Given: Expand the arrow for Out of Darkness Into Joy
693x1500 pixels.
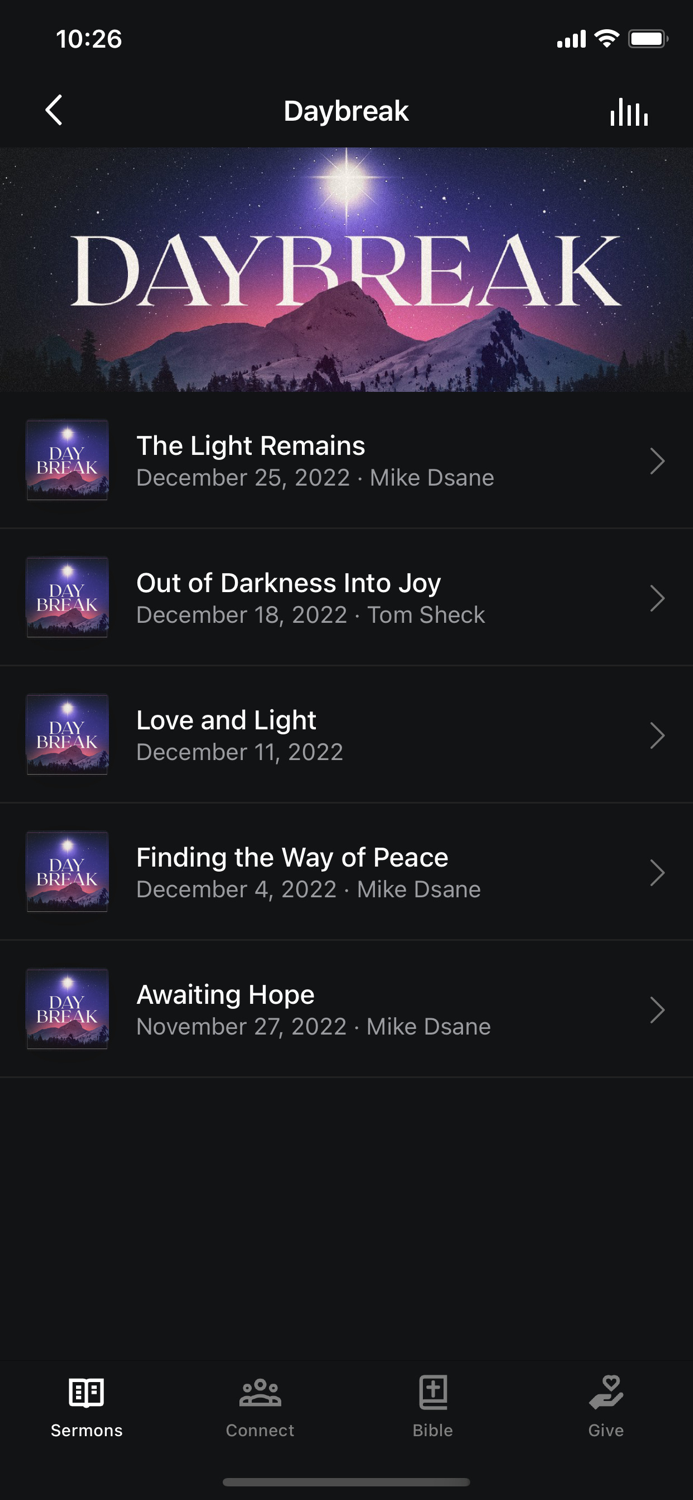Looking at the screenshot, I should click(x=657, y=598).
